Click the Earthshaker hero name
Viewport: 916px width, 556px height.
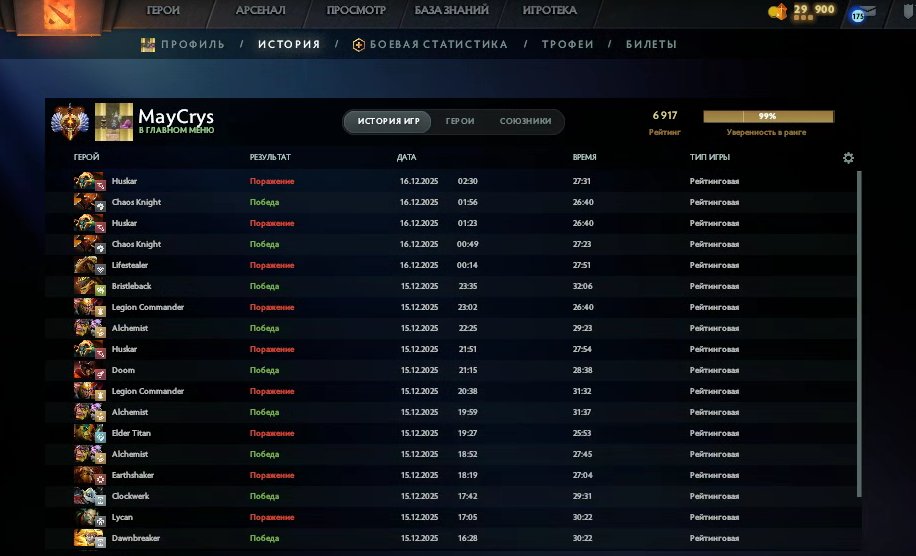[x=133, y=475]
